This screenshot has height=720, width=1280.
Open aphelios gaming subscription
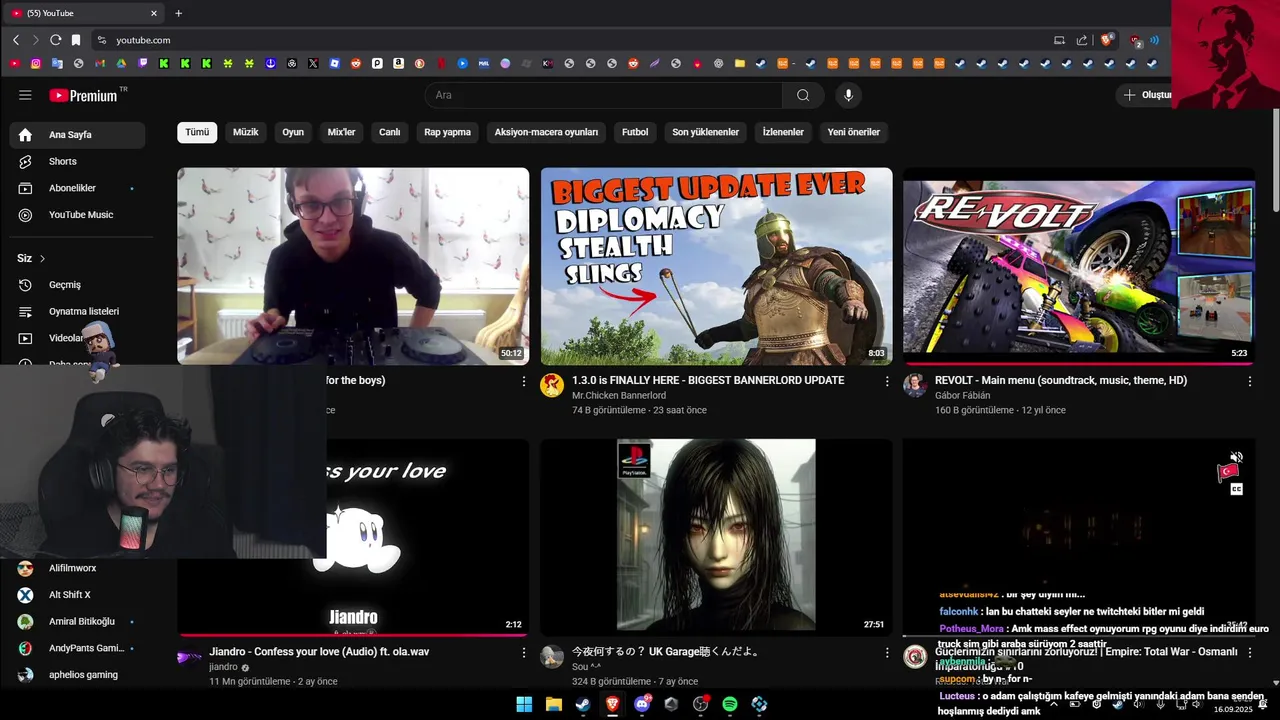click(x=77, y=675)
